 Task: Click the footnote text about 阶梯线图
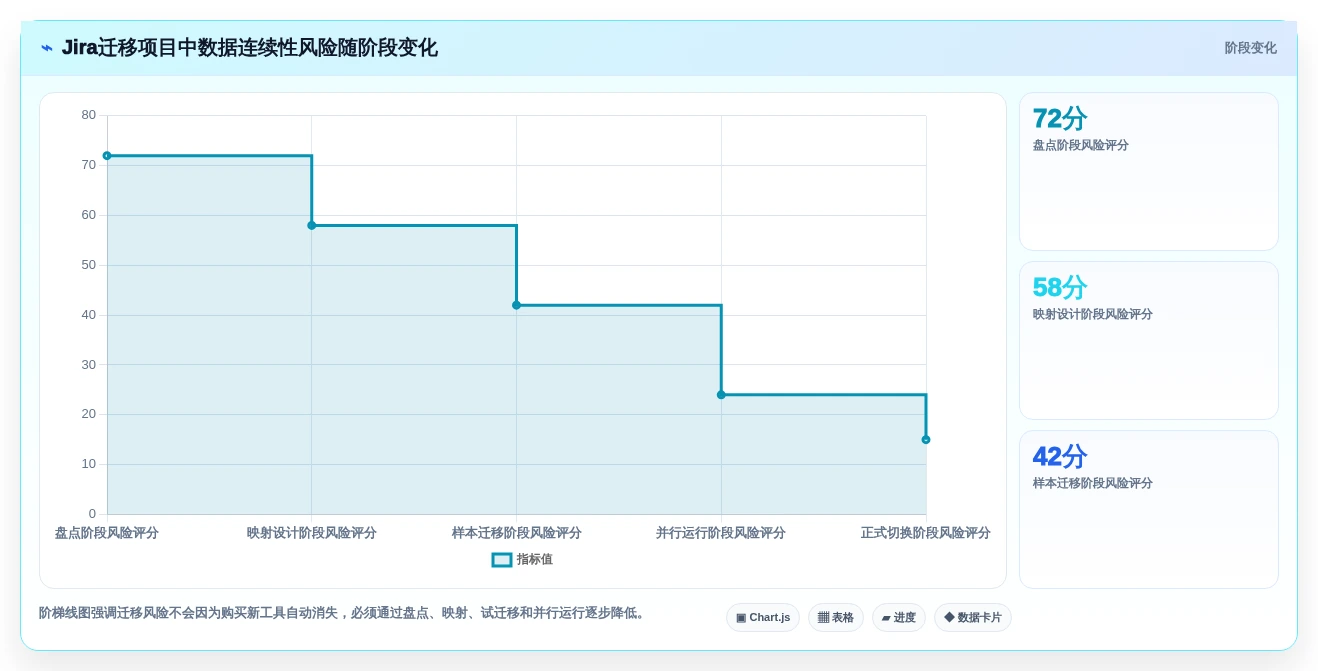point(344,613)
